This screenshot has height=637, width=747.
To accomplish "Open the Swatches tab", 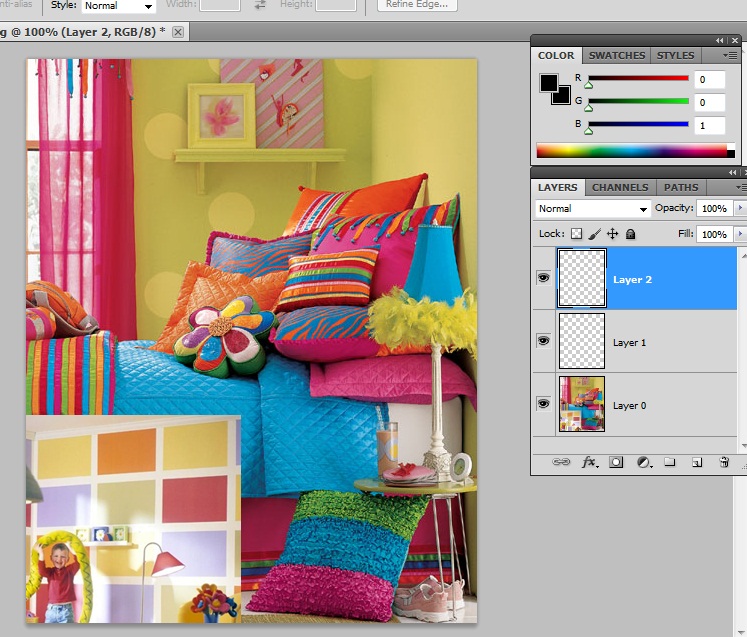I will point(616,56).
